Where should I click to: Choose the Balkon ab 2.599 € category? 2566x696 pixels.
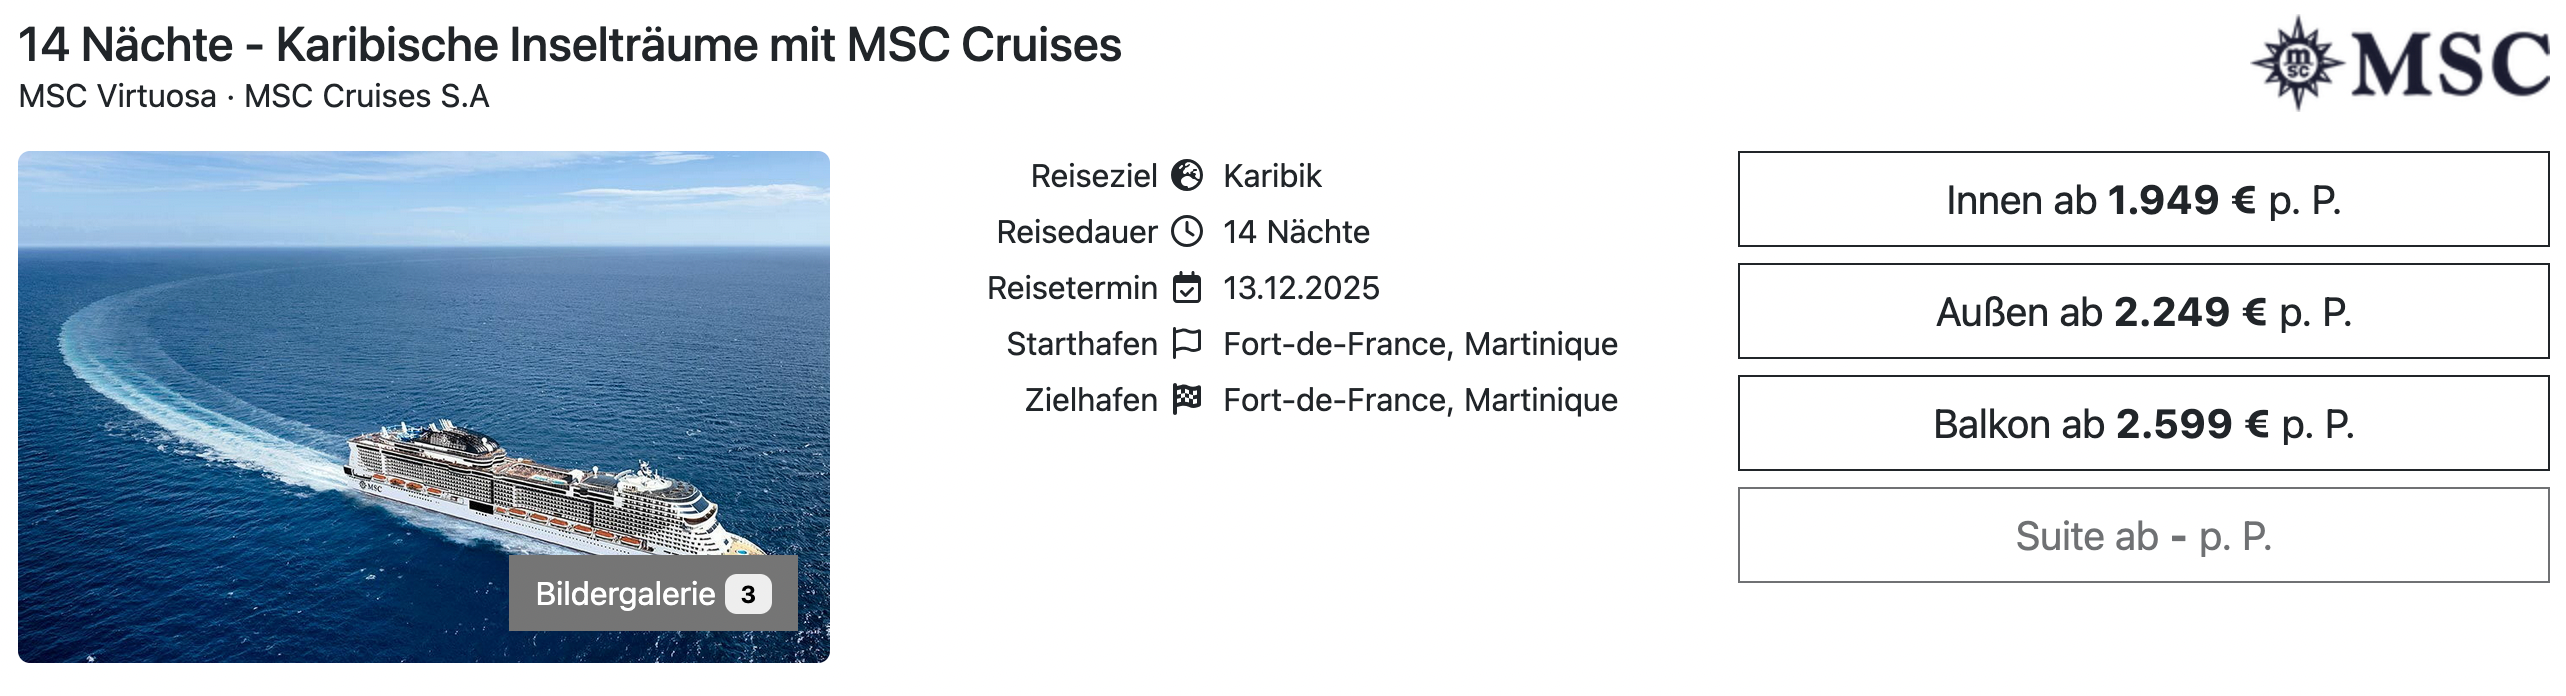click(x=2144, y=424)
